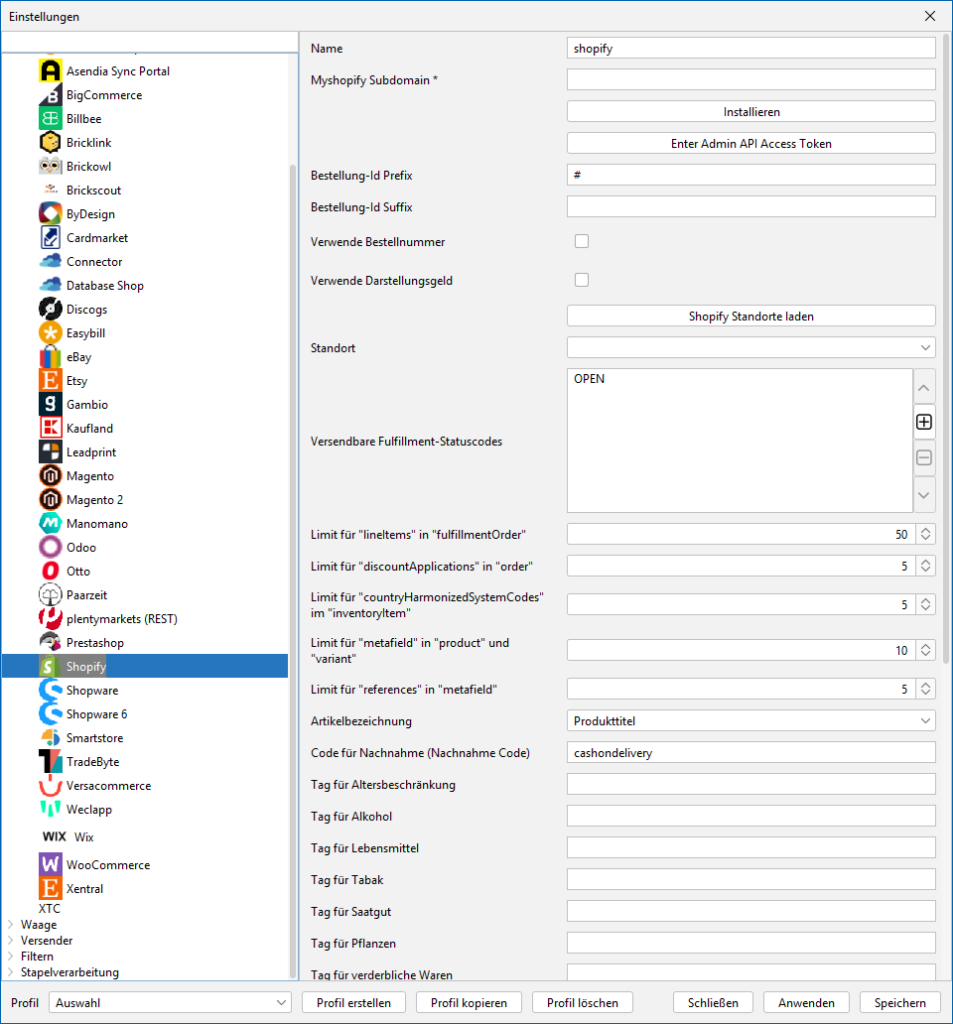This screenshot has height=1024, width=953.
Task: Select Shopware 6 in the sidebar list
Action: [96, 714]
